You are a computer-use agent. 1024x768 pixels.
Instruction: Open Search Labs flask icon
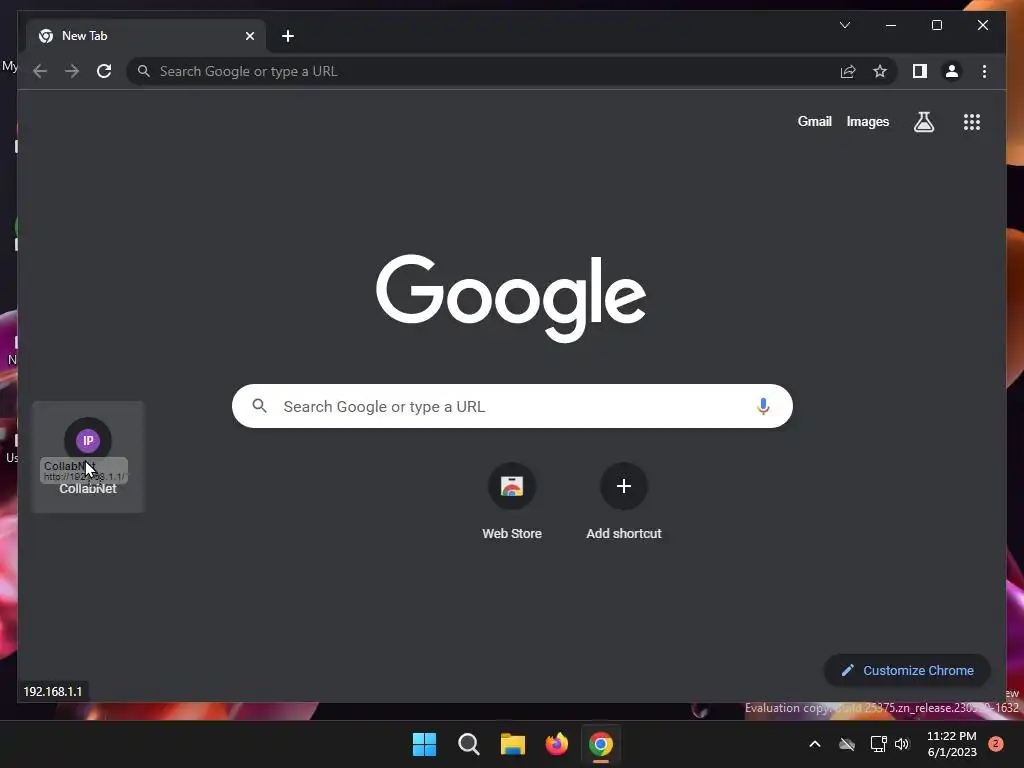point(923,121)
